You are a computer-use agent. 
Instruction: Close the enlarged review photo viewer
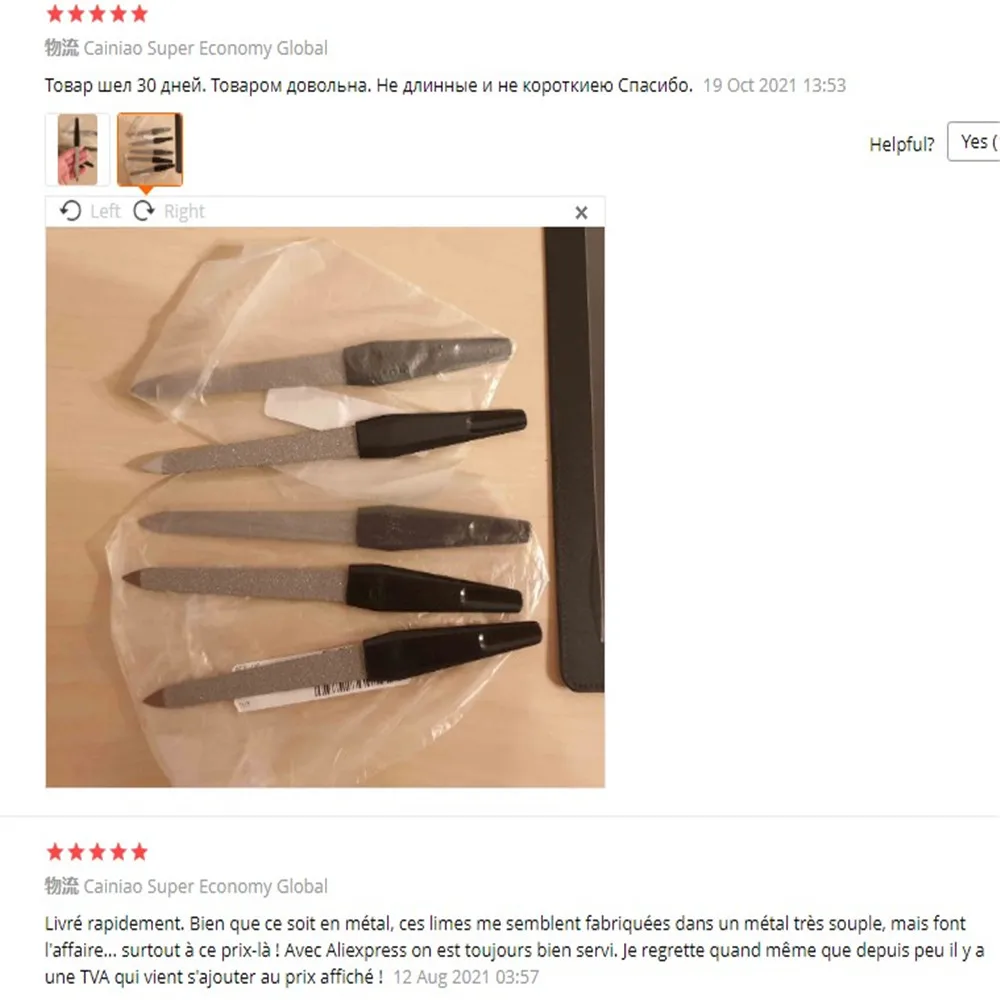click(x=581, y=212)
